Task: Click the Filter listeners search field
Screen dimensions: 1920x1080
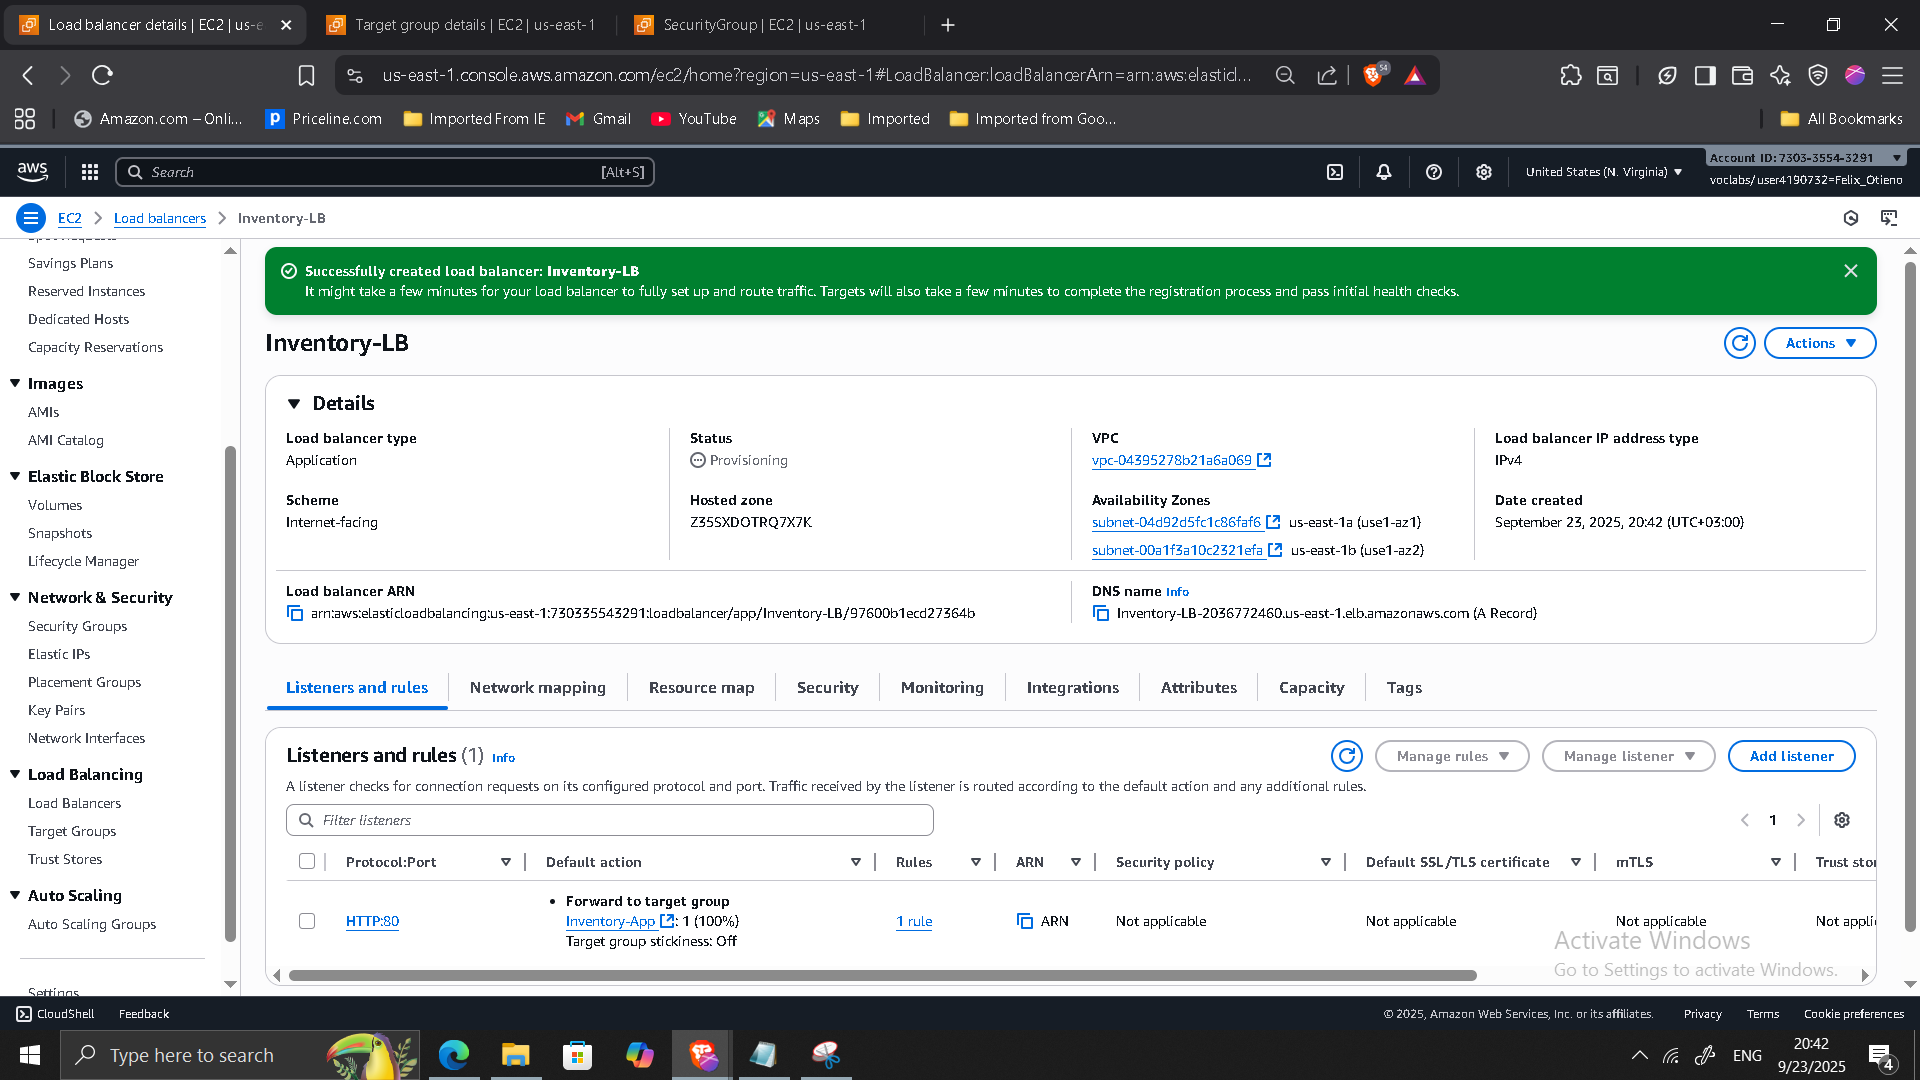Action: tap(610, 820)
